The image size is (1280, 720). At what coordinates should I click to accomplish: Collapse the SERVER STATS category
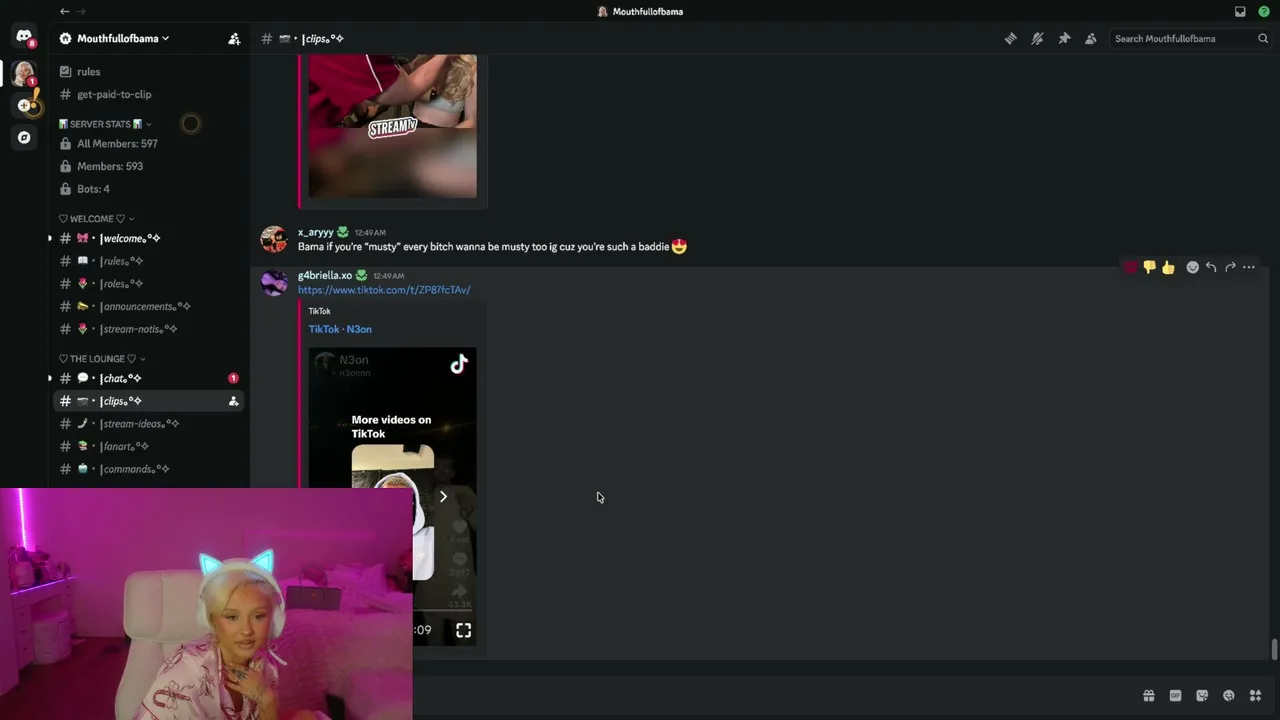pyautogui.click(x=105, y=124)
